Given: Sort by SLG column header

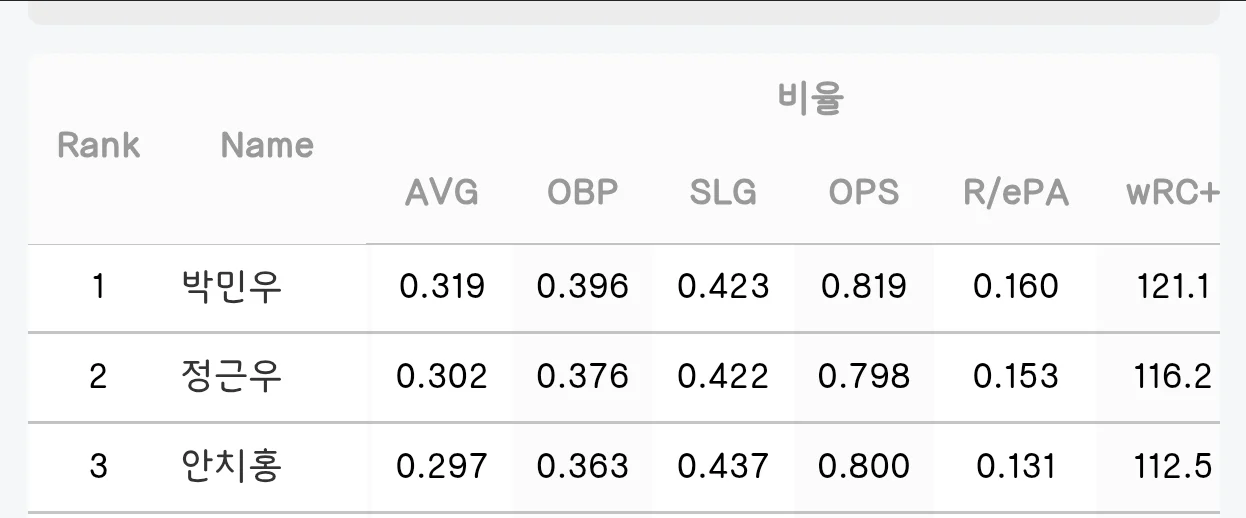Looking at the screenshot, I should tap(723, 192).
